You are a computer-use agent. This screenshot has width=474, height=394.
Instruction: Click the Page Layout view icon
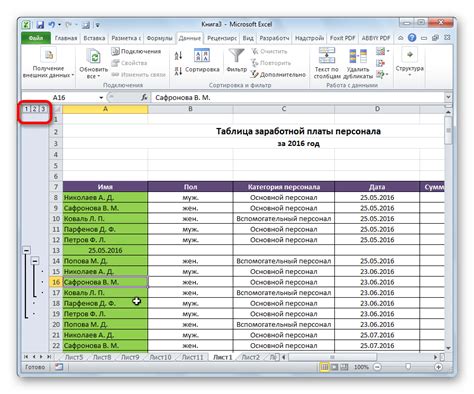pyautogui.click(x=334, y=367)
